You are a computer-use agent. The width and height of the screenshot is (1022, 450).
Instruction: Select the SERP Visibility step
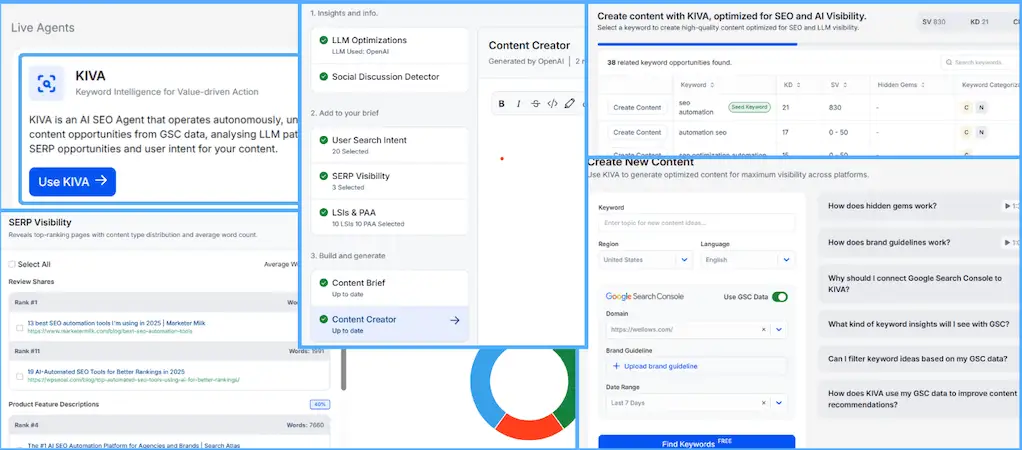click(x=388, y=181)
